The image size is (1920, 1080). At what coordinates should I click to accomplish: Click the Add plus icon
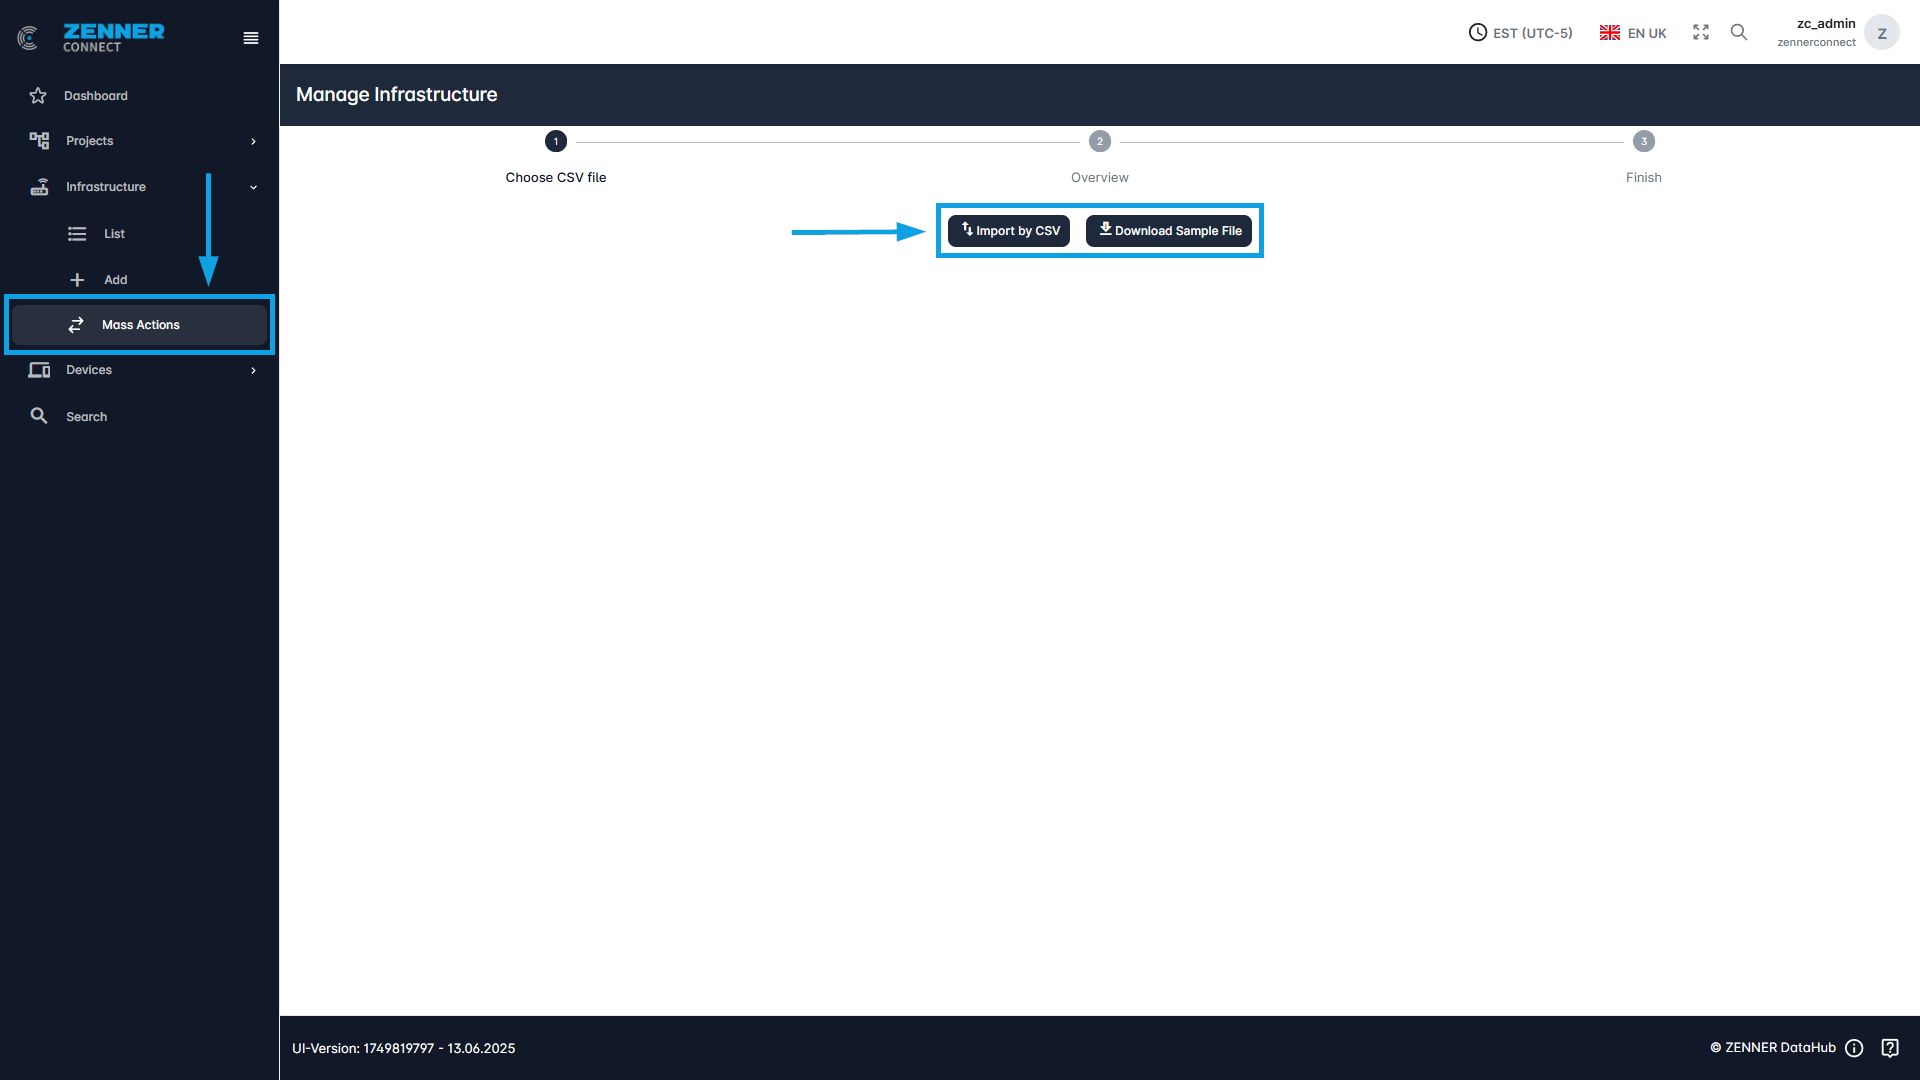tap(77, 280)
